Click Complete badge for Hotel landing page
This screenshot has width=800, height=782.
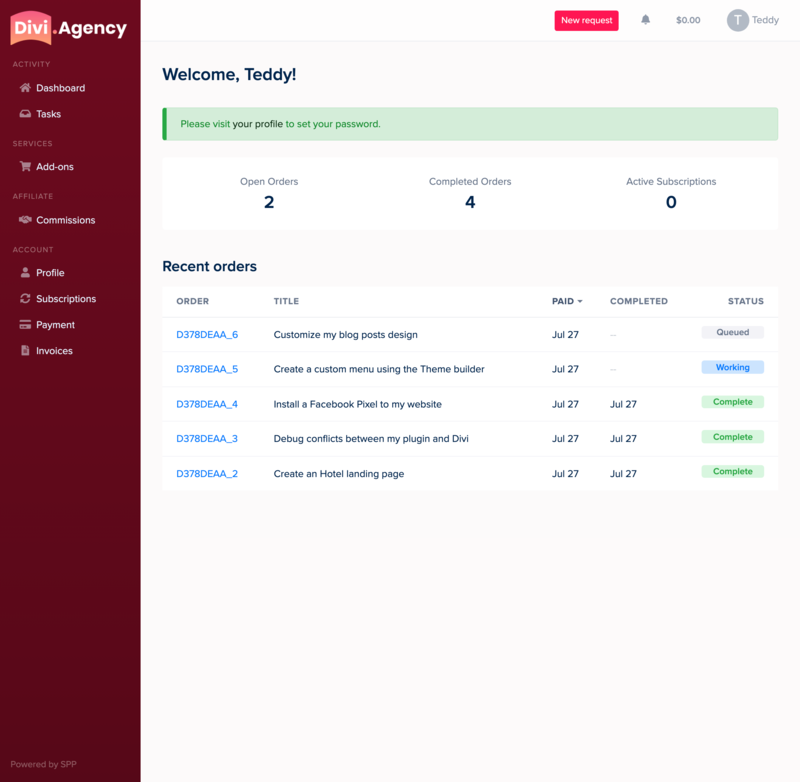pos(732,471)
